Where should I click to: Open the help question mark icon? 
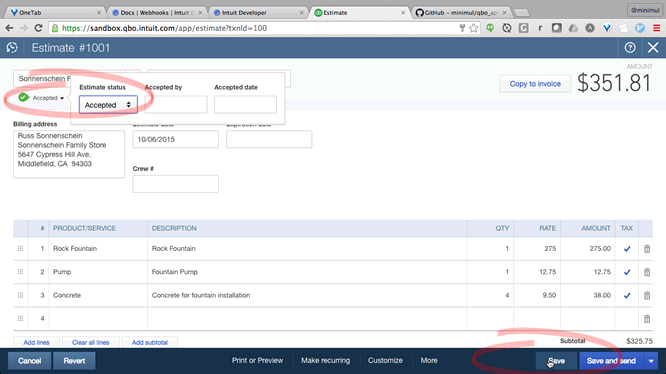tap(630, 48)
